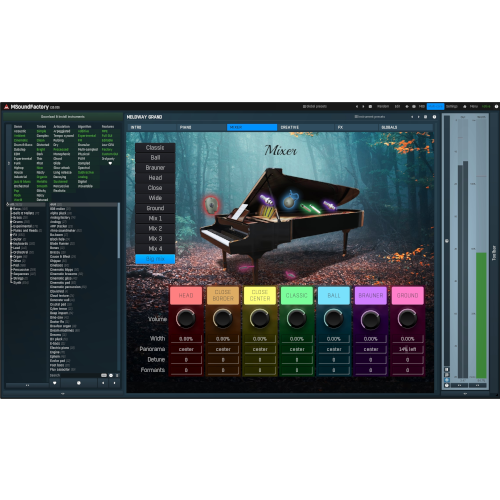Select the Classic mixer preset

pyautogui.click(x=155, y=148)
